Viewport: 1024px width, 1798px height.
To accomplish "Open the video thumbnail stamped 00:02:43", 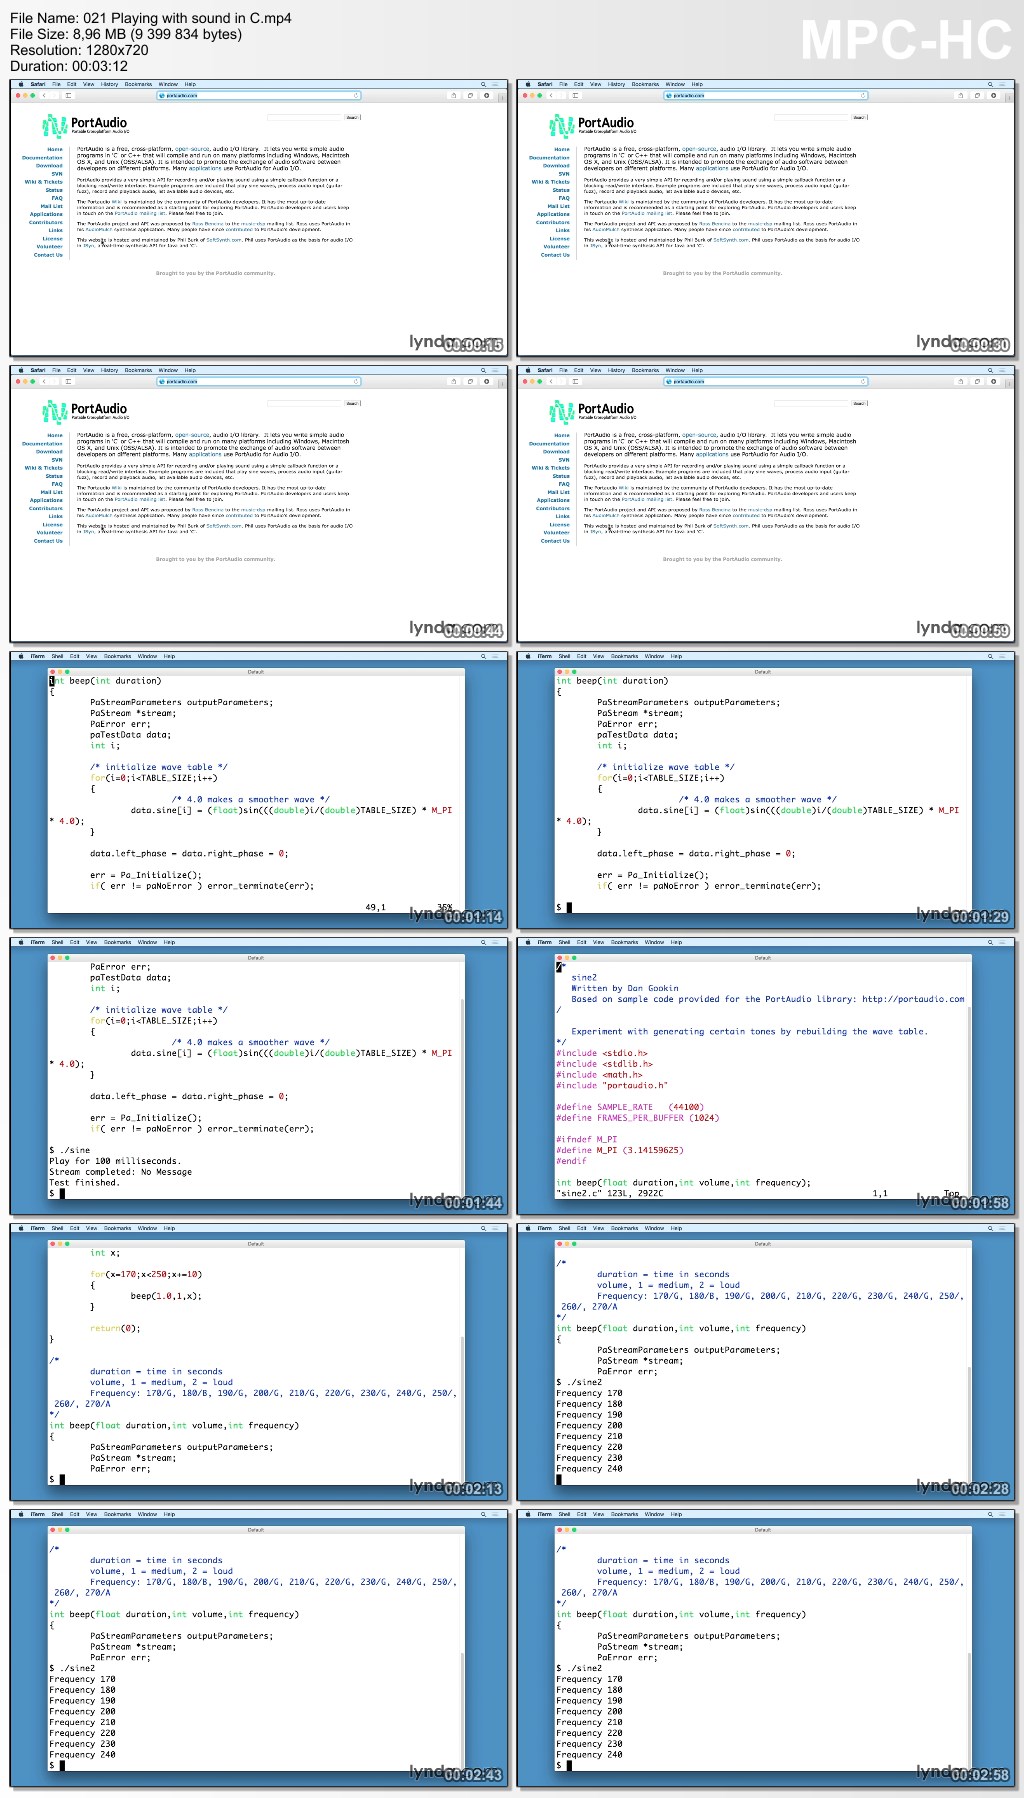I will [259, 1648].
